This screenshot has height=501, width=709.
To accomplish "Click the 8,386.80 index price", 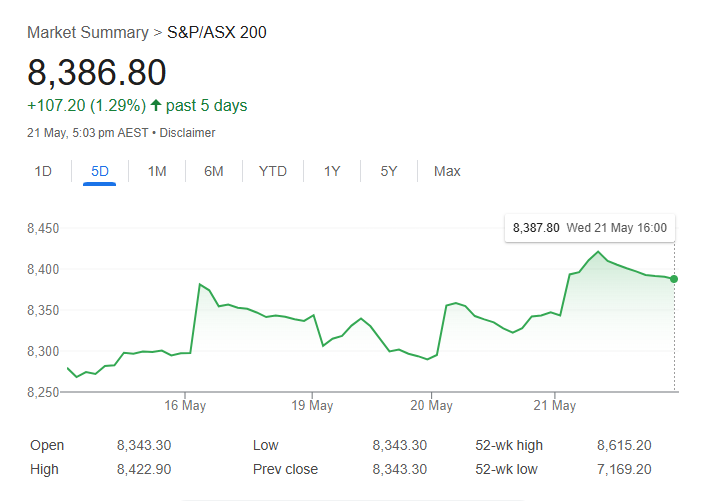I will (97, 72).
